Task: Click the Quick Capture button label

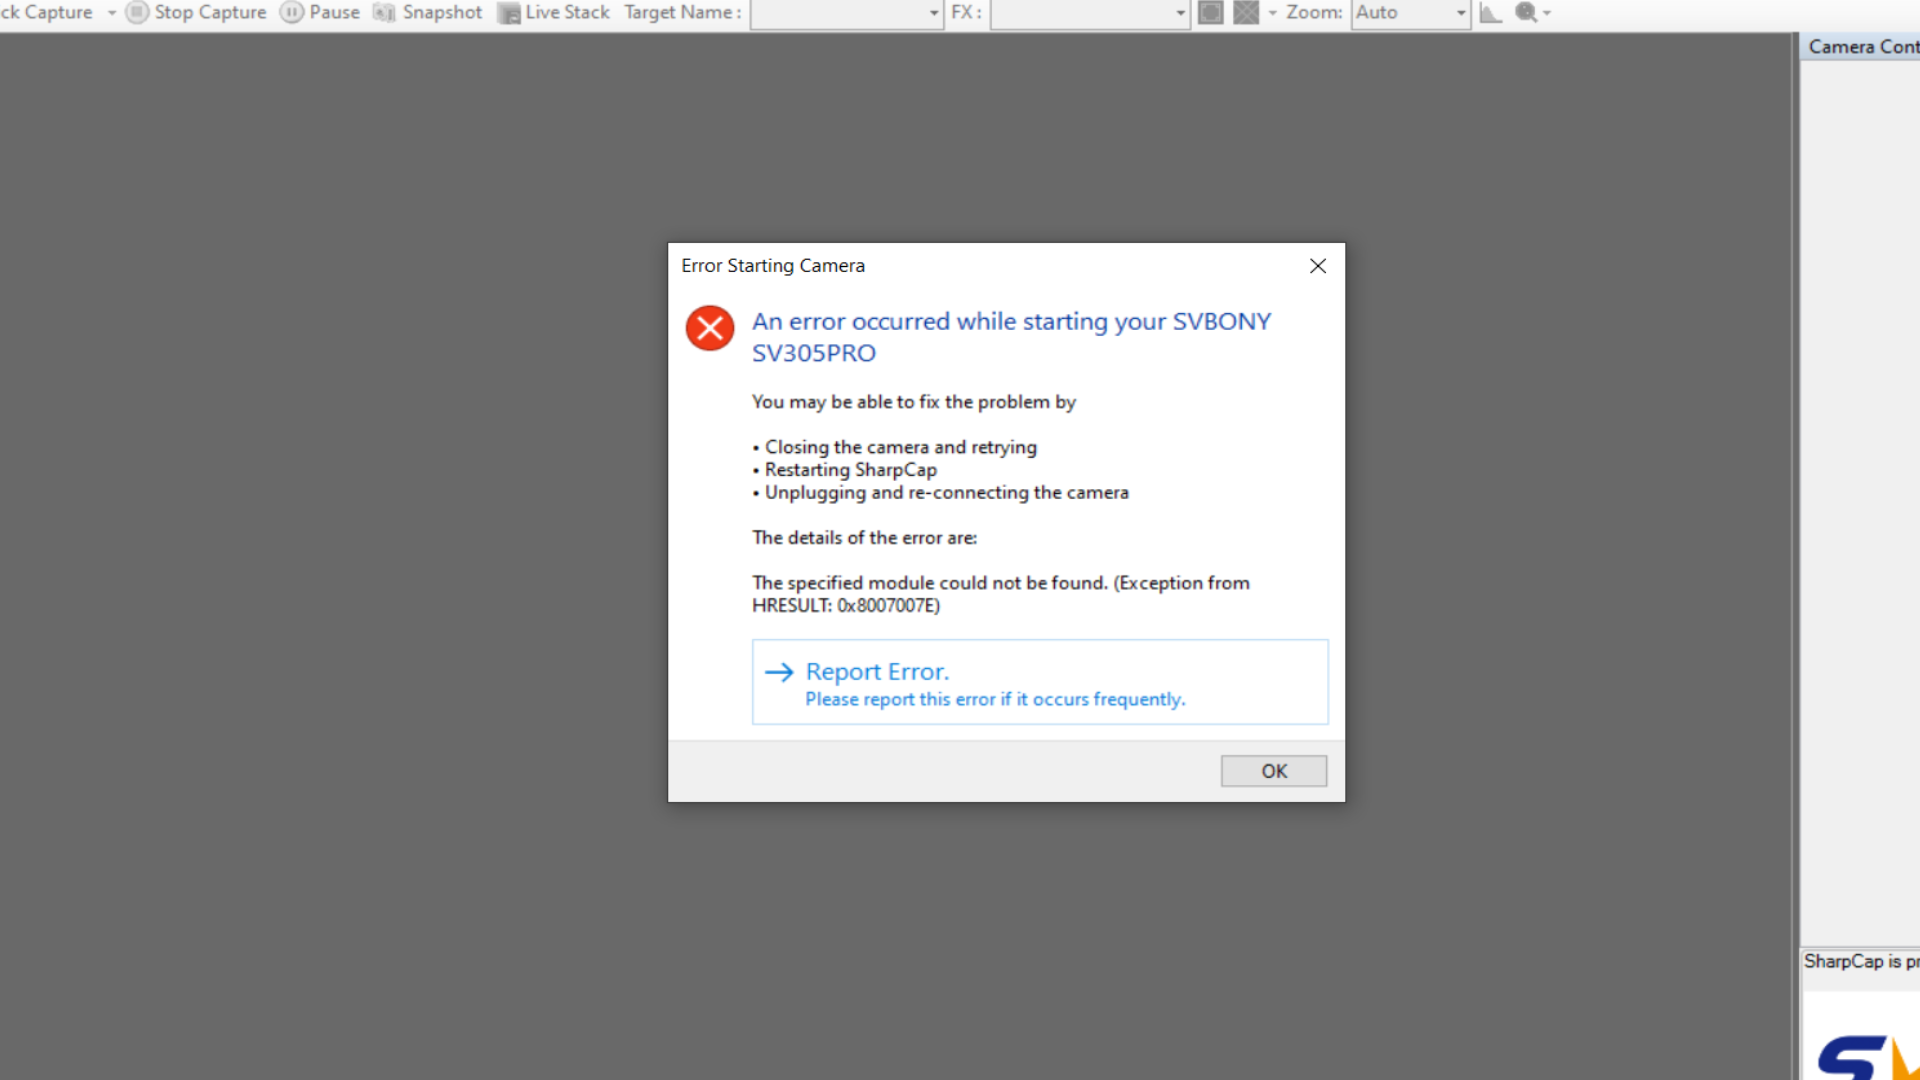Action: point(47,12)
